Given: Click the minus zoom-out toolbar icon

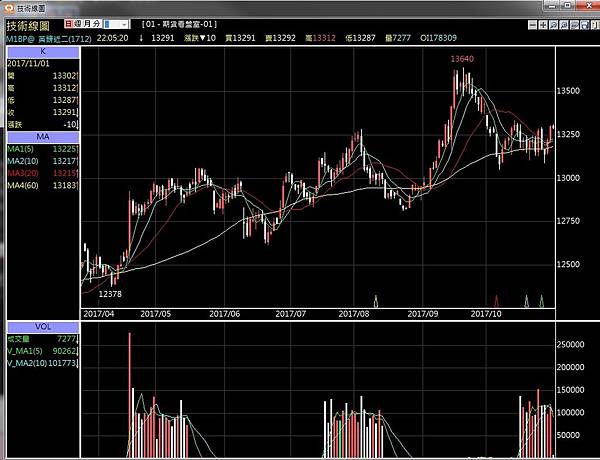Looking at the screenshot, I should 532,25.
